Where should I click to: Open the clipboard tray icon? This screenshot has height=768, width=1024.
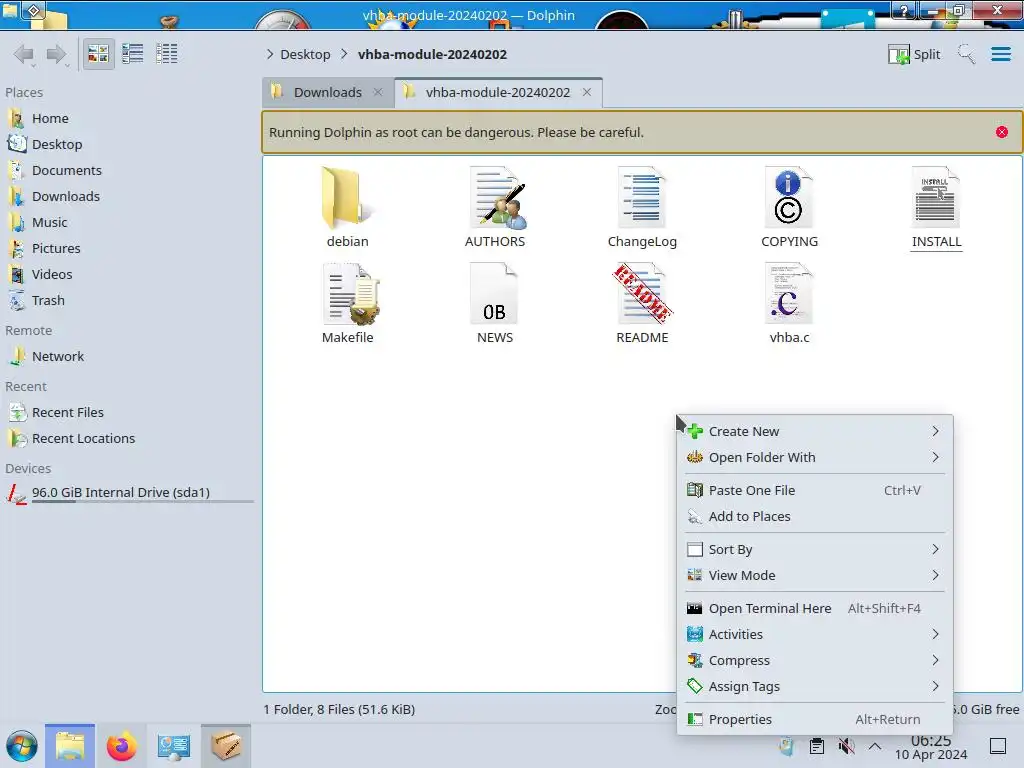pos(816,746)
